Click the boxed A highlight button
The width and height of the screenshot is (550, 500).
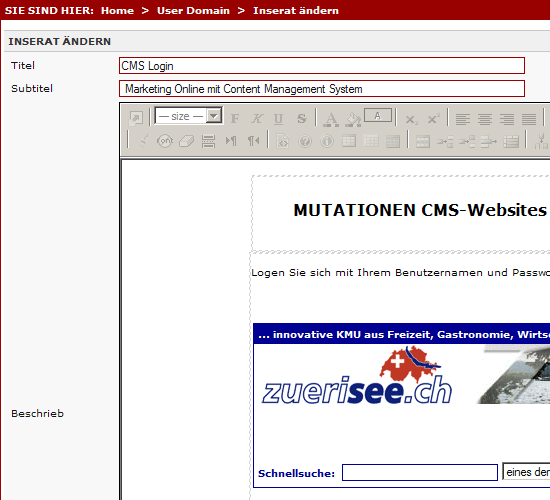tap(378, 116)
